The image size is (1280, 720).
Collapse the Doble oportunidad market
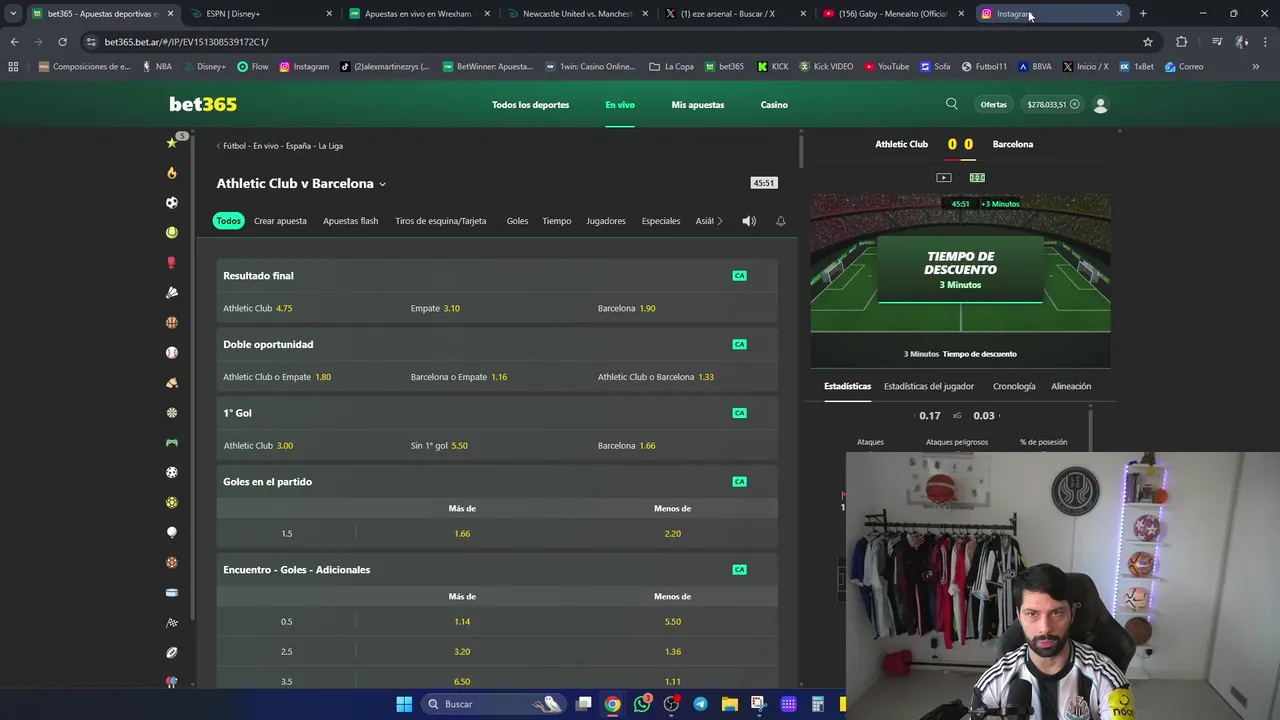(497, 344)
